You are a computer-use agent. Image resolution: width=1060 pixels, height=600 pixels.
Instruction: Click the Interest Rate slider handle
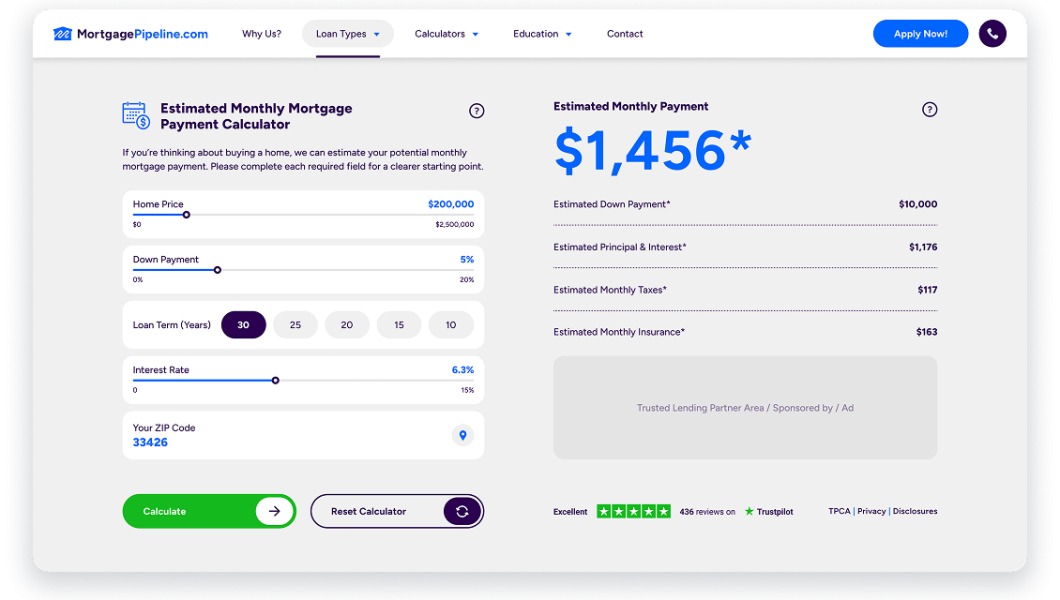click(x=276, y=380)
